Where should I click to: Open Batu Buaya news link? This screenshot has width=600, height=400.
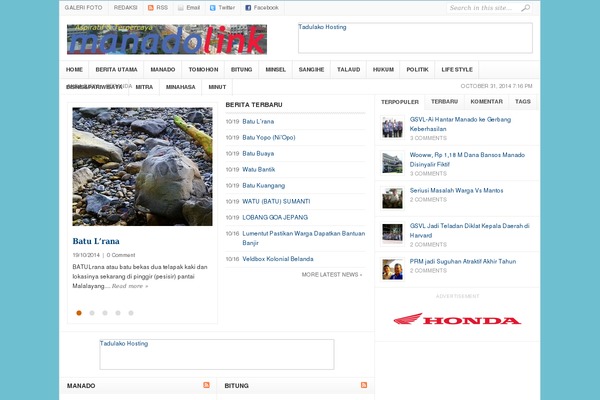(258, 153)
